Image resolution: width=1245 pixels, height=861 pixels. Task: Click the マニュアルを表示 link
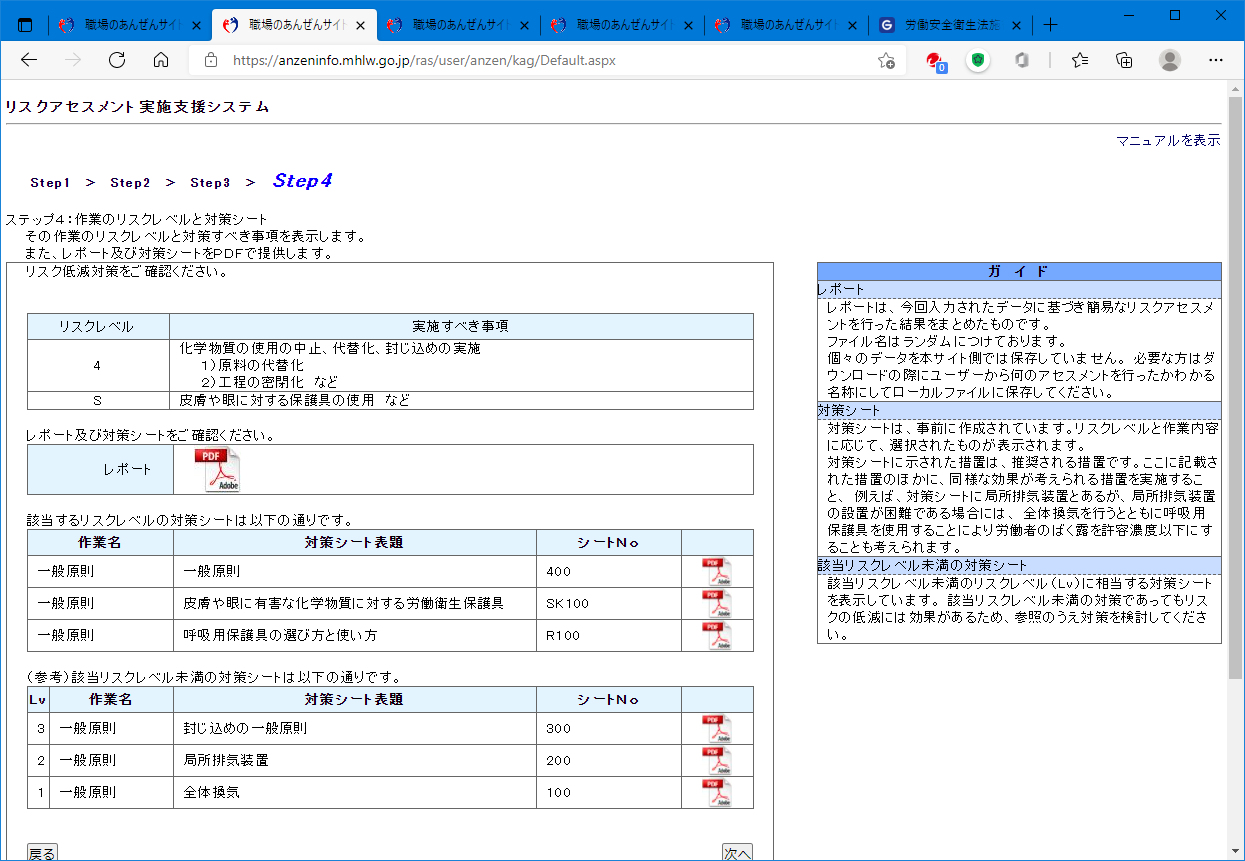(1168, 141)
